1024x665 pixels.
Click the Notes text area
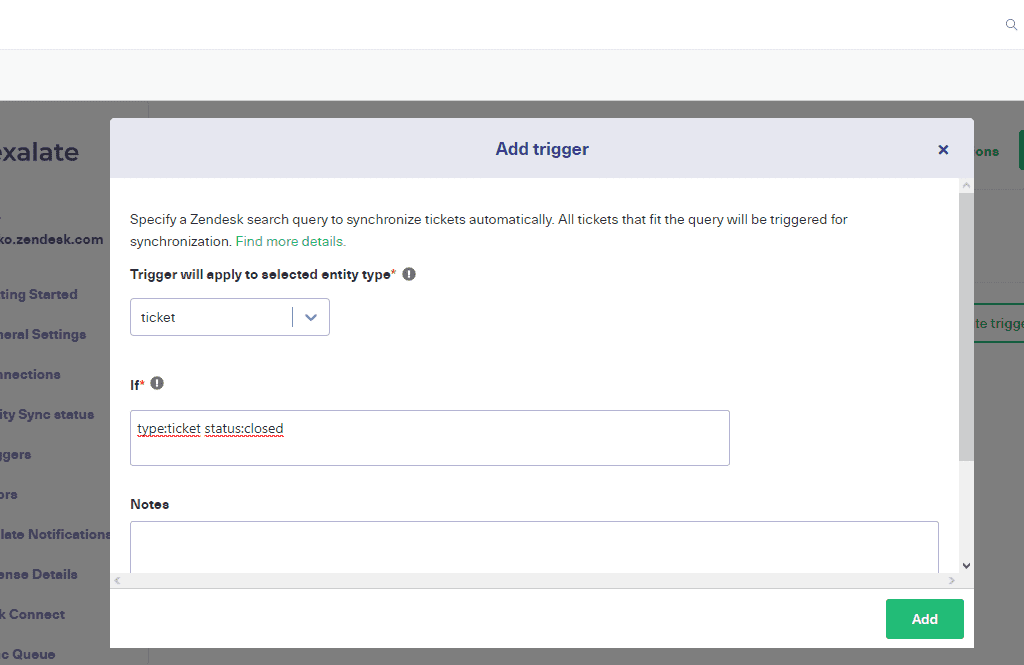pyautogui.click(x=534, y=547)
